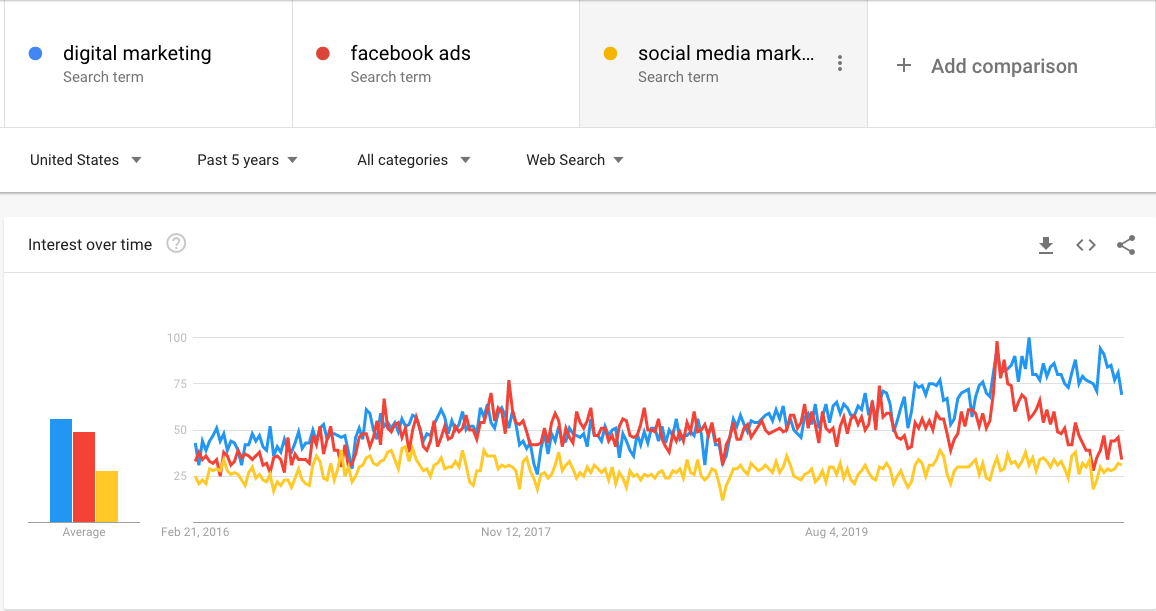Click the Add comparison button

(x=1004, y=66)
